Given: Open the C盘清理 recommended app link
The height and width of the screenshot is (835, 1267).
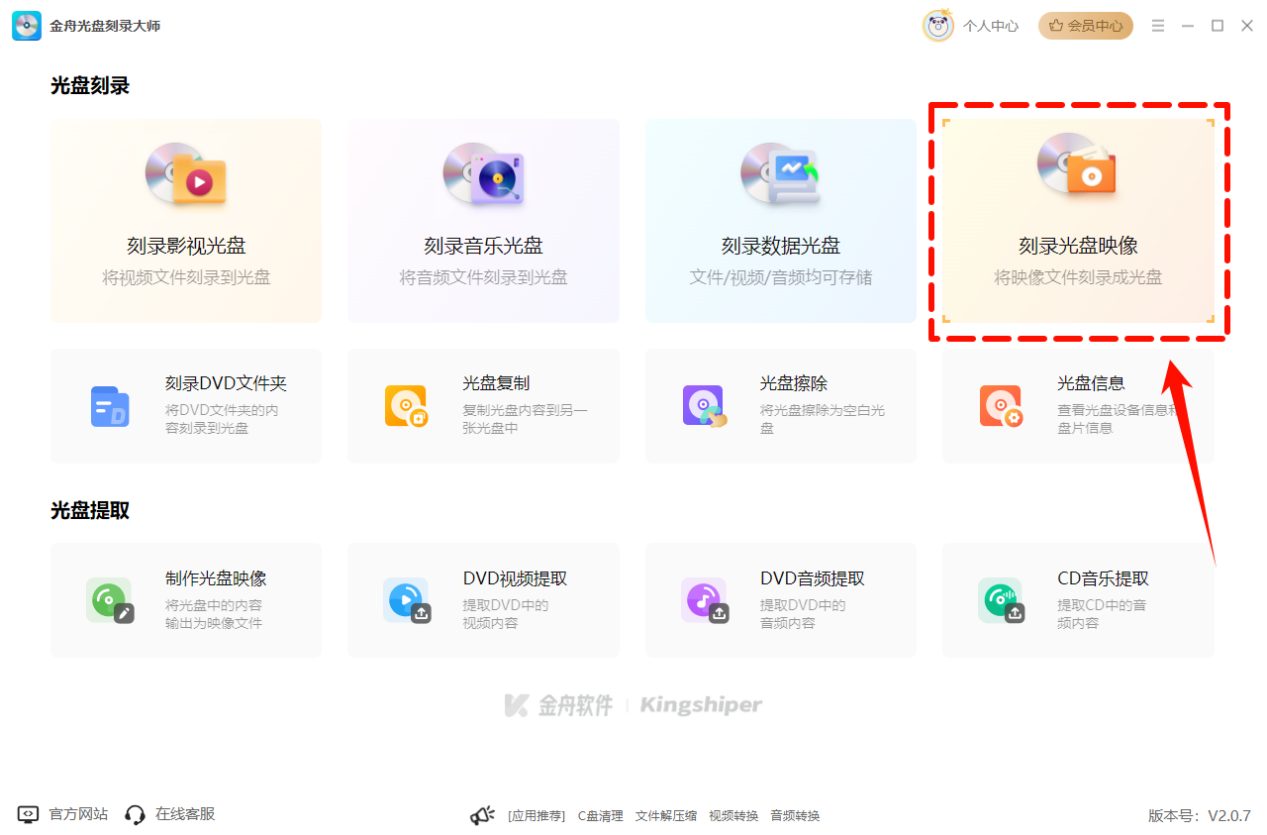Looking at the screenshot, I should (600, 816).
